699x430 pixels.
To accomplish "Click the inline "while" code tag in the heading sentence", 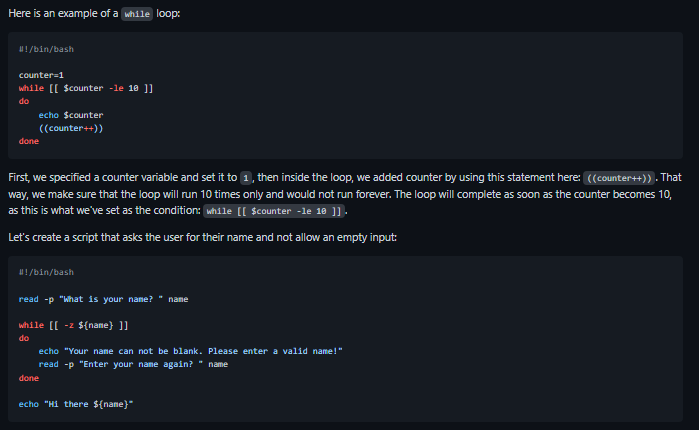I will (x=137, y=15).
